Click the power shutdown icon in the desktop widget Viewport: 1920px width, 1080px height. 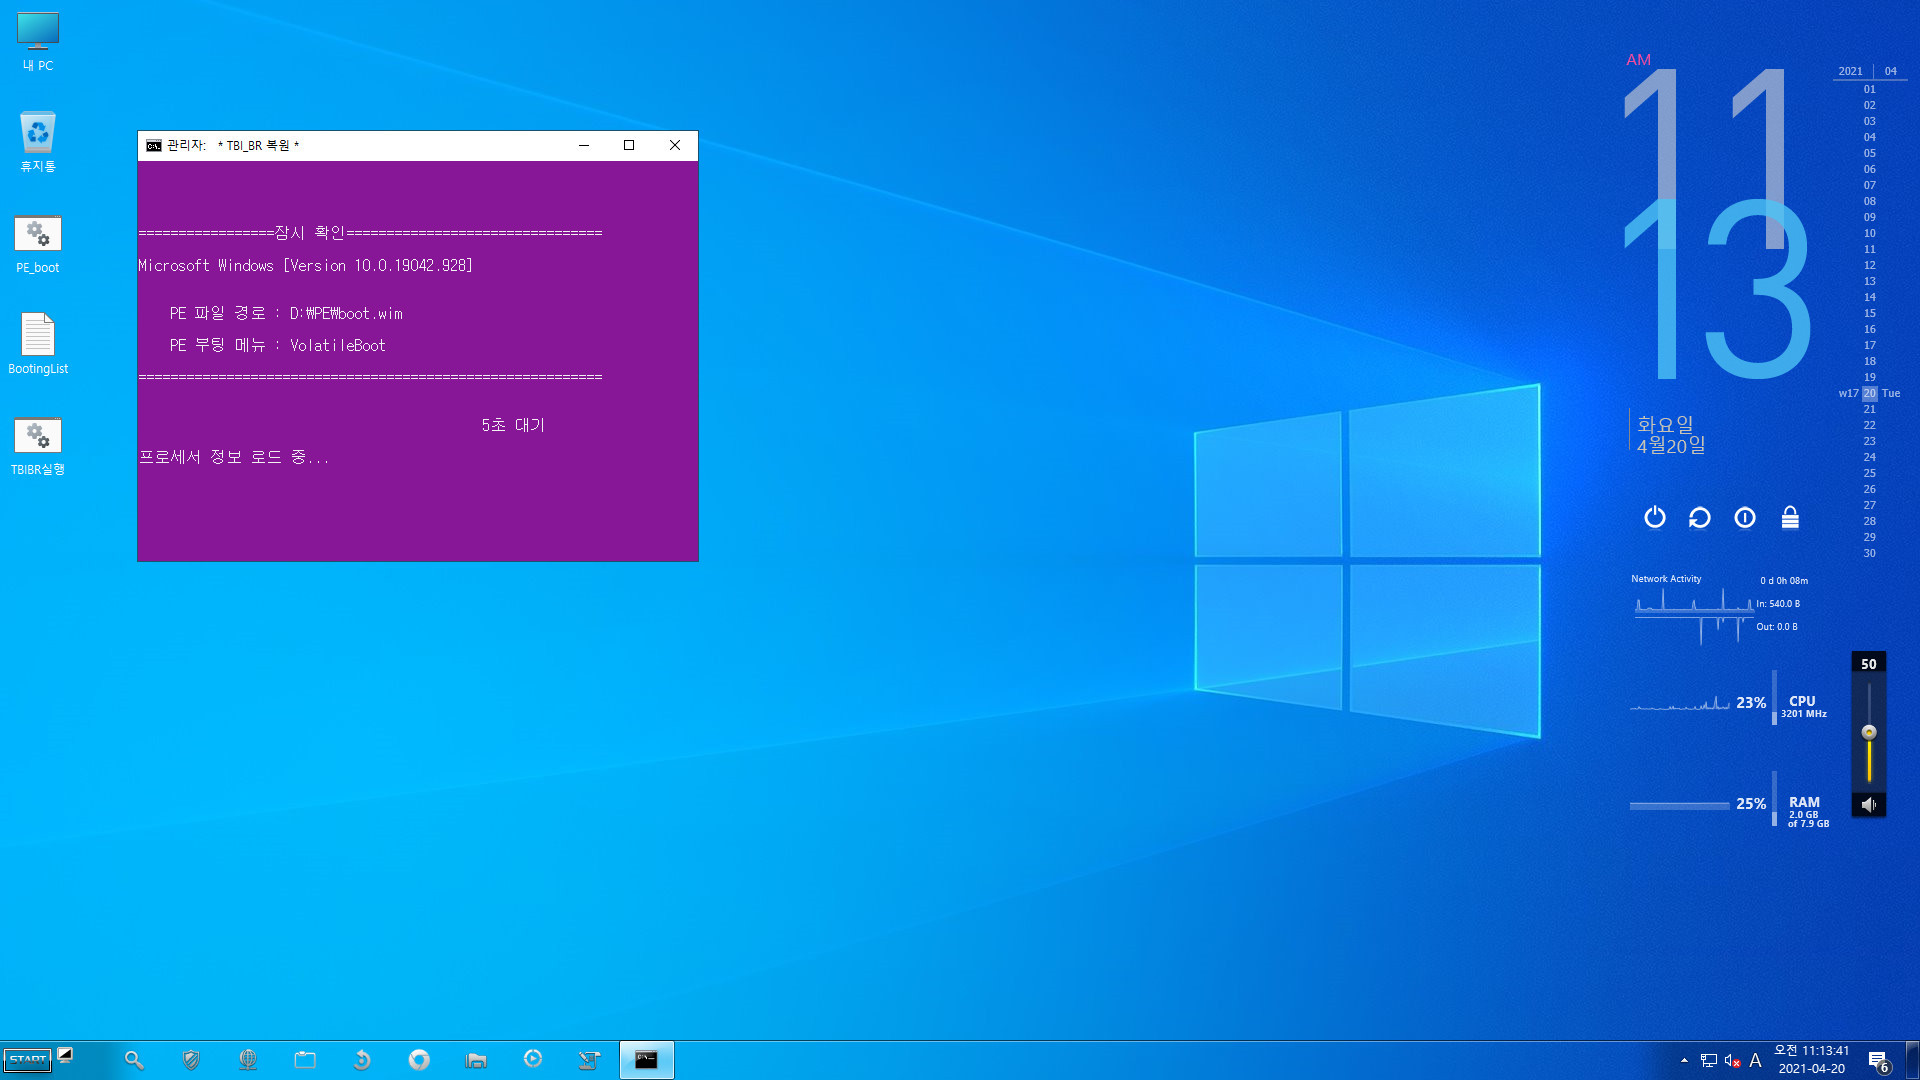click(1655, 517)
